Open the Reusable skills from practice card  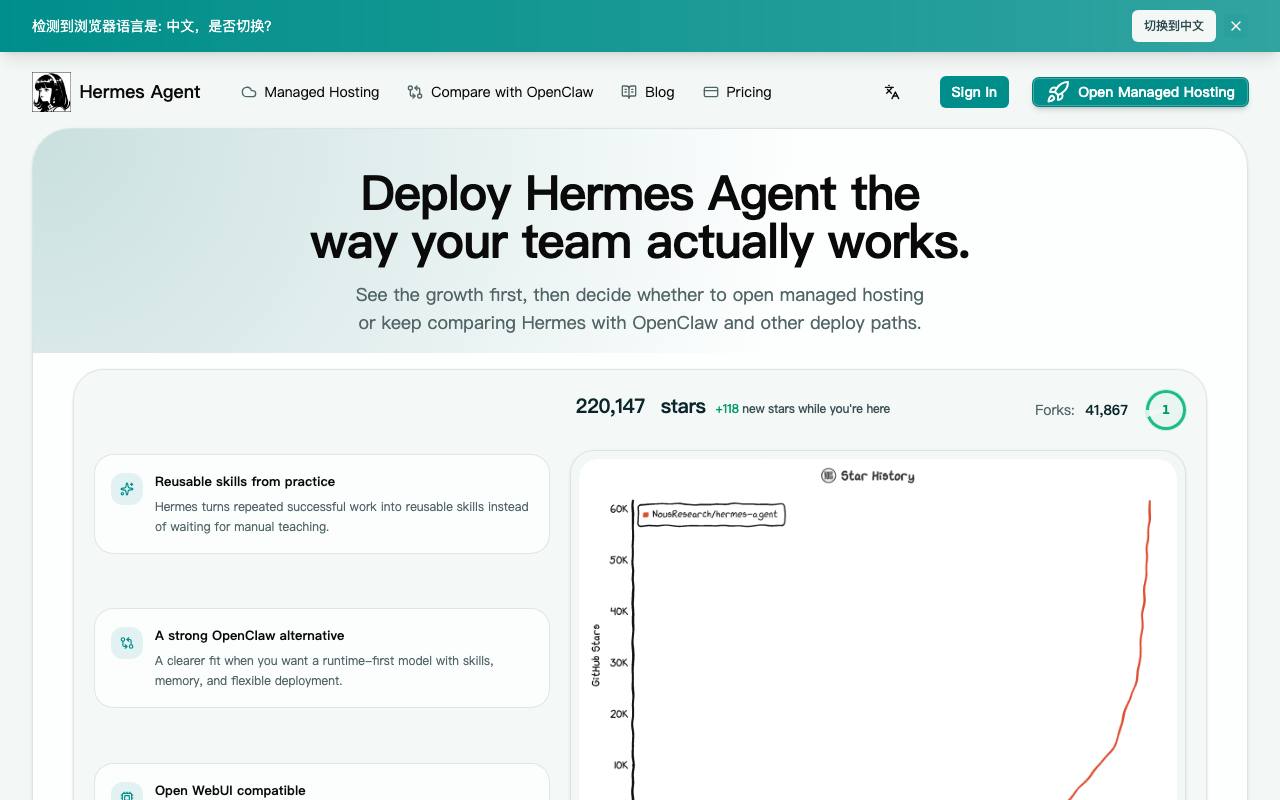coord(322,504)
